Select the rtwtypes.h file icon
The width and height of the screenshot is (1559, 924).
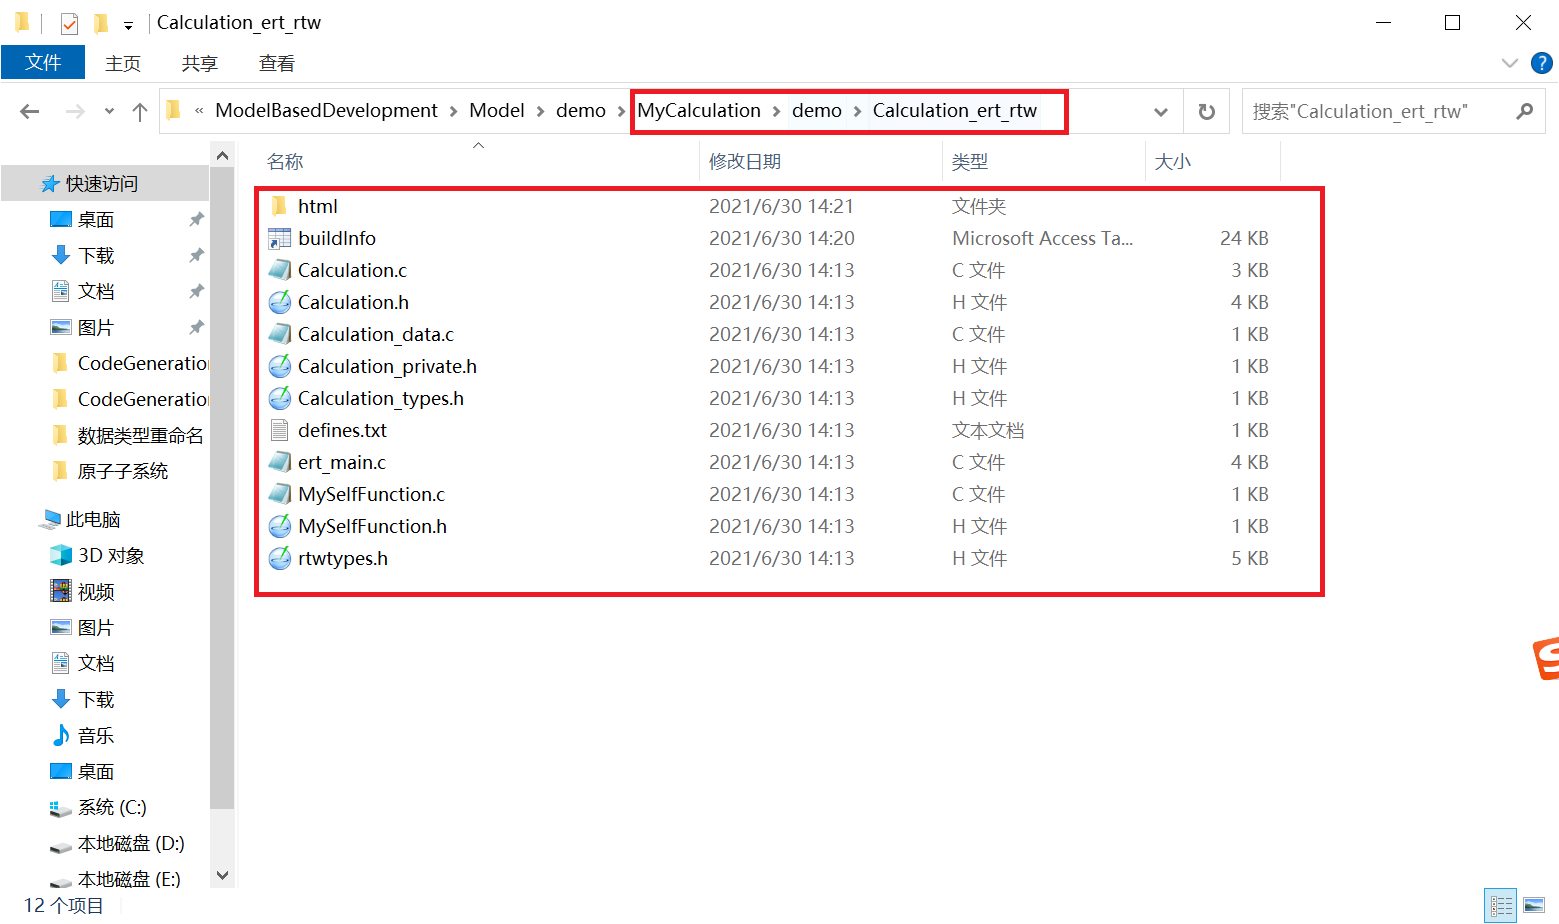[280, 558]
